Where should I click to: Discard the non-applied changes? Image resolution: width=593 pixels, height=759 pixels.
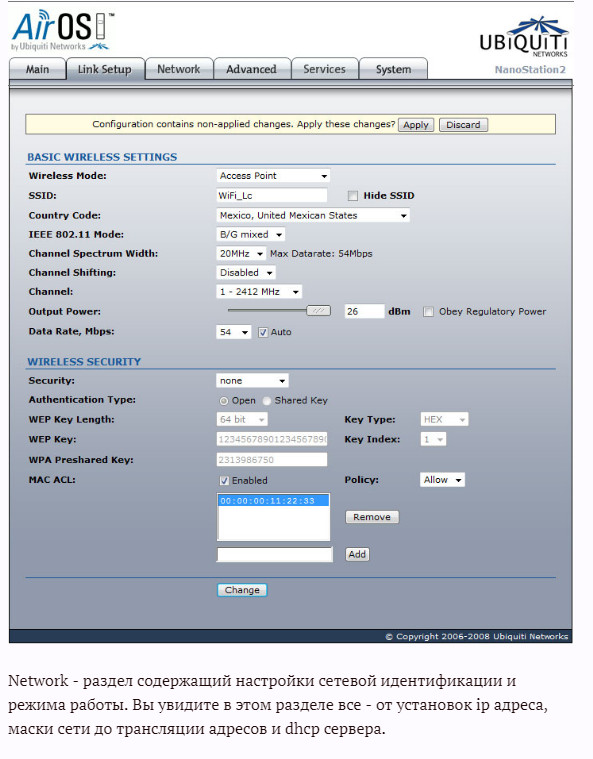[463, 125]
